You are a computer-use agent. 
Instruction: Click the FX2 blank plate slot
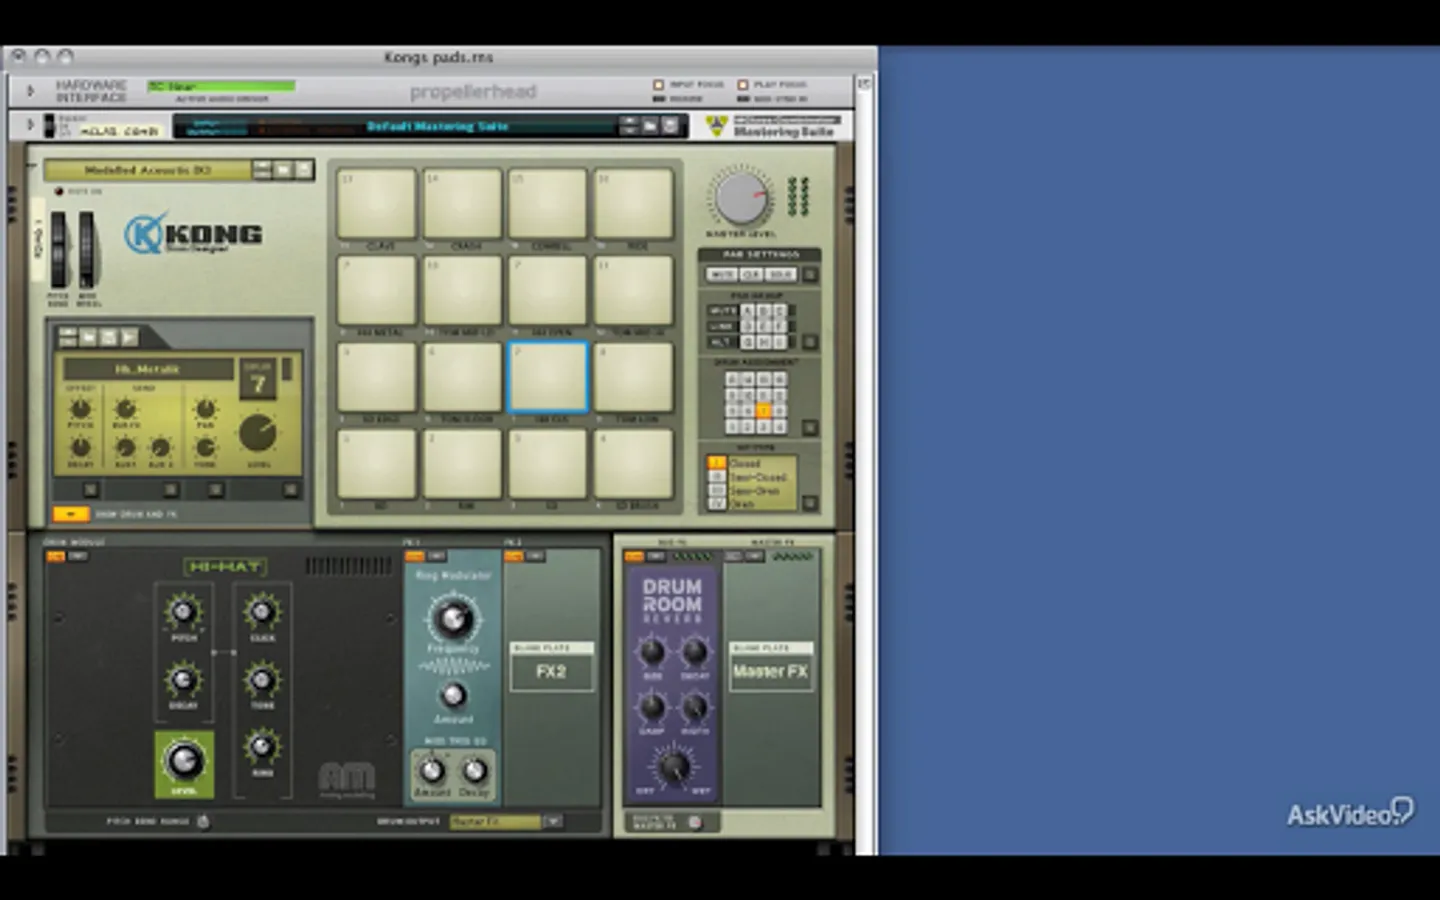pos(551,667)
